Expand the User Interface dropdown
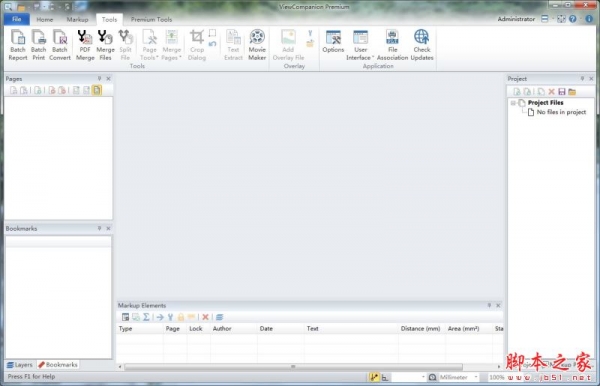Viewport: 600px width, 386px height. (x=360, y=45)
